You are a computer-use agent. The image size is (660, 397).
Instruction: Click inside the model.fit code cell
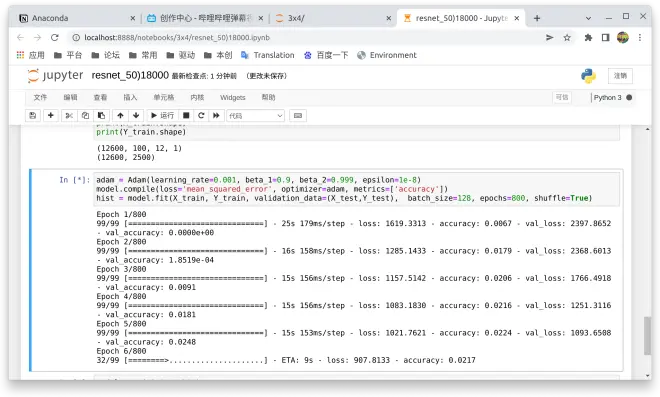357,189
